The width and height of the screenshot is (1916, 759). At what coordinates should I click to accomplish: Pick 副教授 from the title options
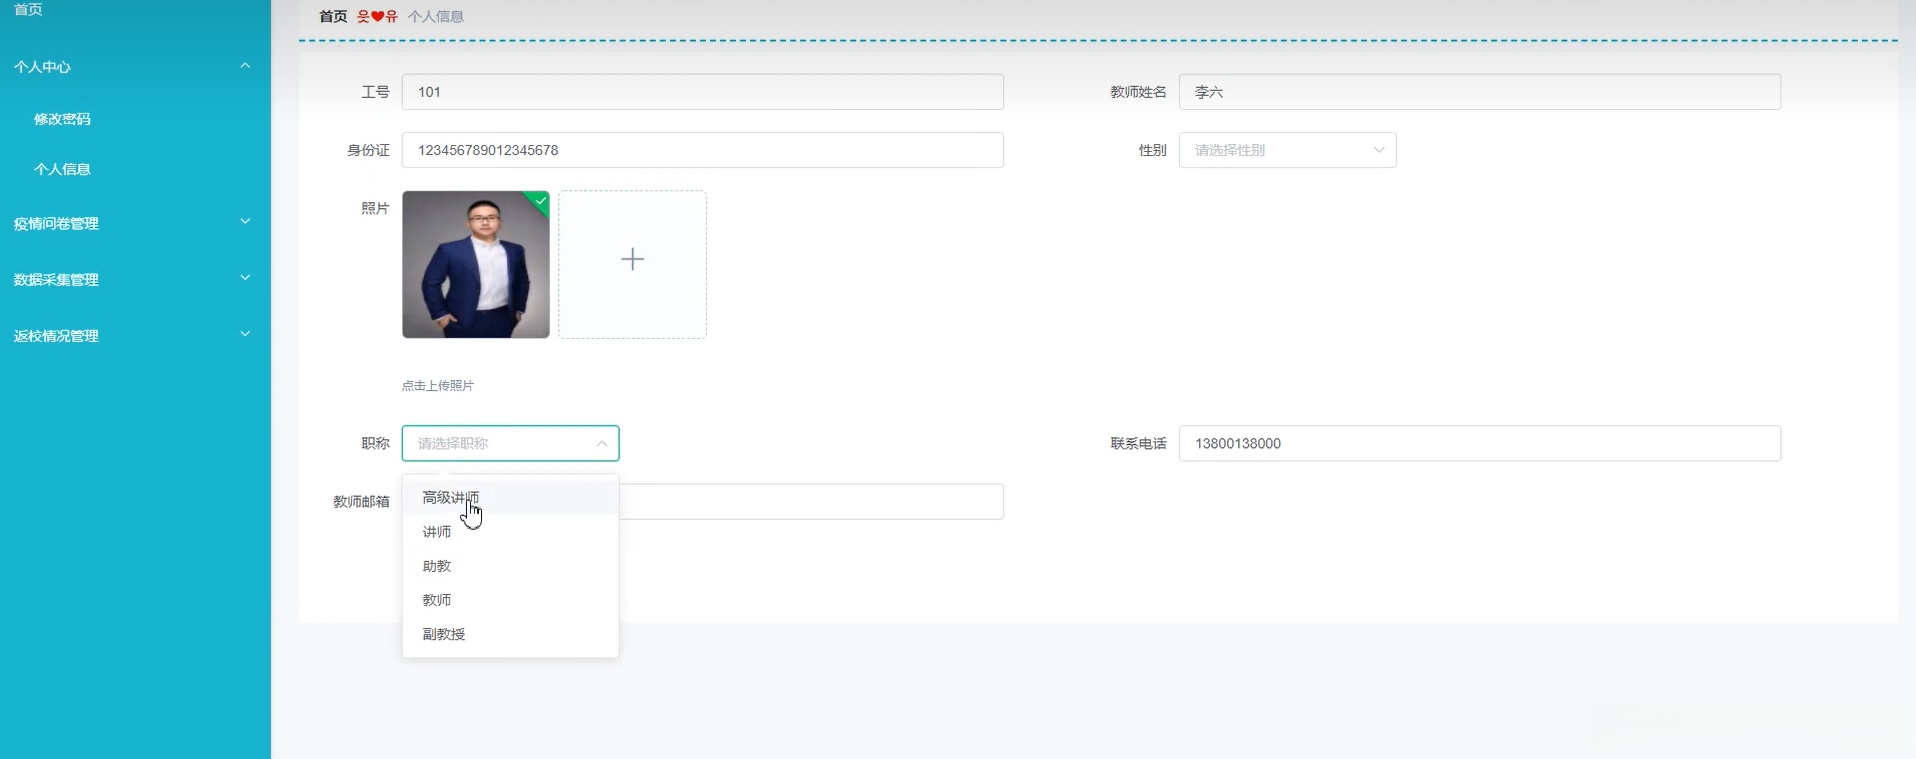tap(510, 634)
